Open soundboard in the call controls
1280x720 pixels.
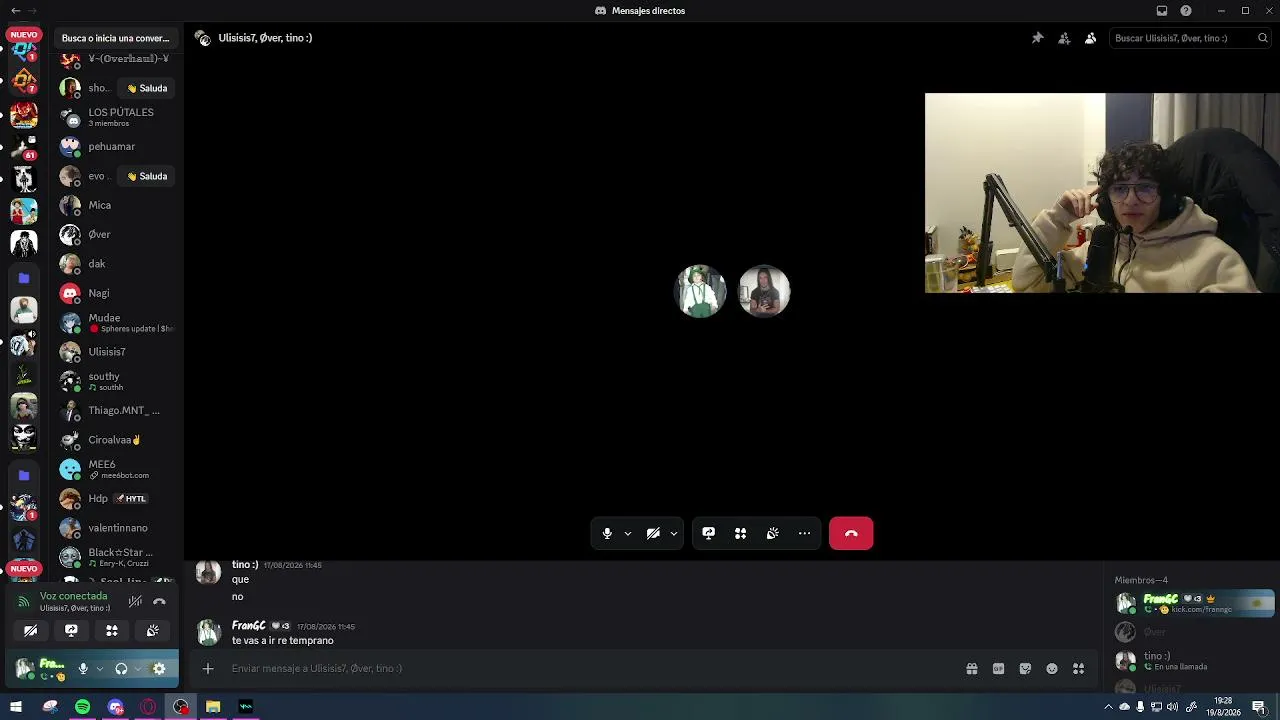(773, 534)
